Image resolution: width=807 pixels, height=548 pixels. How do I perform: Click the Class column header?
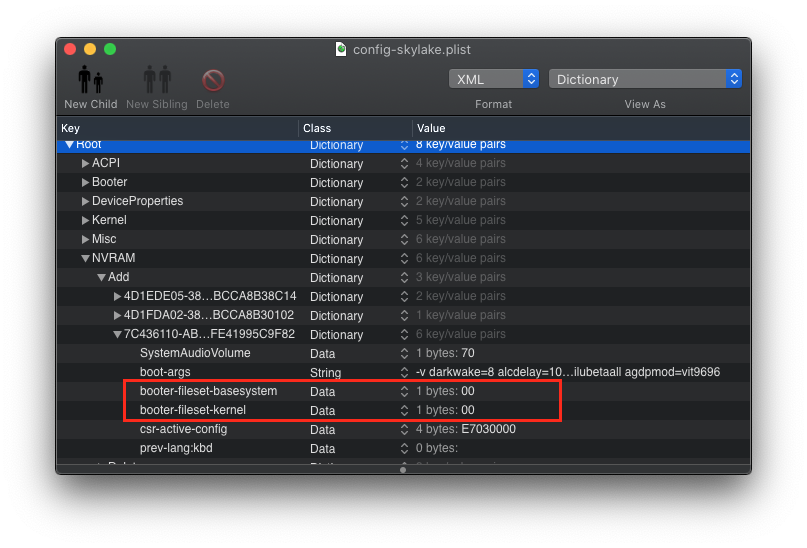(355, 128)
